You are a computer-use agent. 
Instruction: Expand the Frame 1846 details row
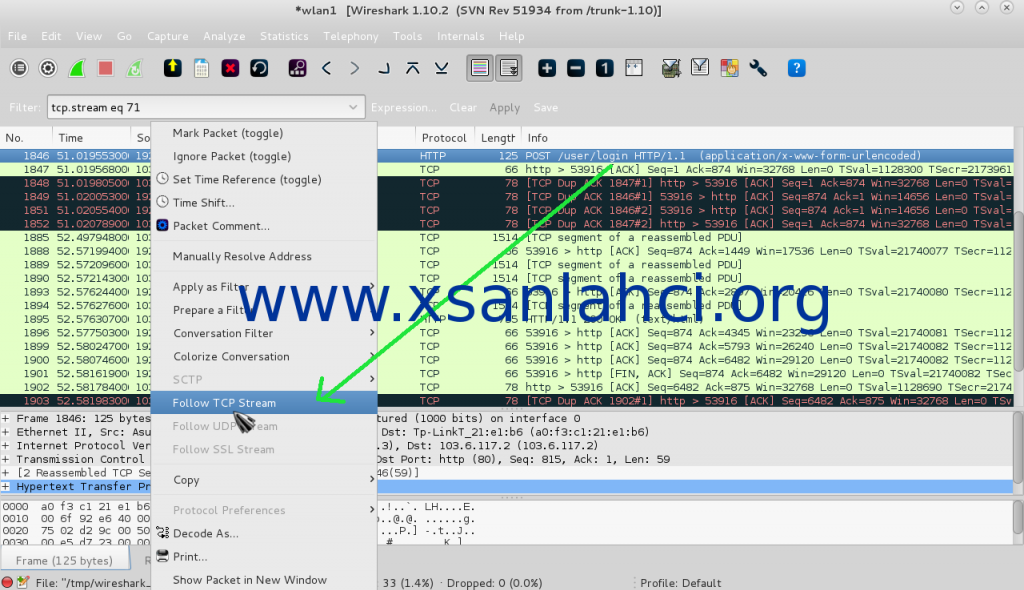[x=5, y=418]
